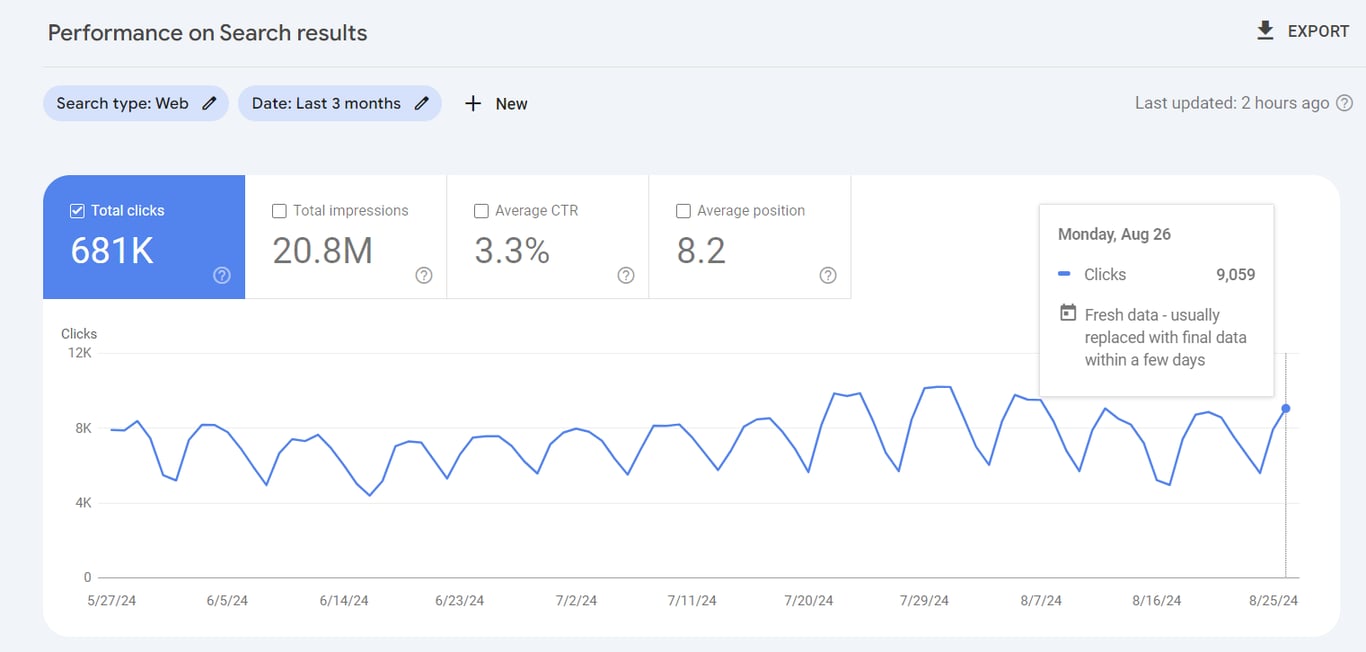The image size is (1366, 652).
Task: Open the Date: Last 3 months filter
Action: [340, 103]
